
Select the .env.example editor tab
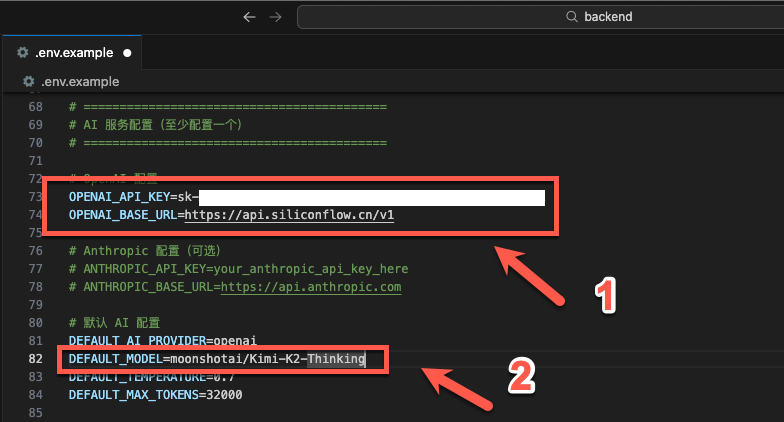72,52
